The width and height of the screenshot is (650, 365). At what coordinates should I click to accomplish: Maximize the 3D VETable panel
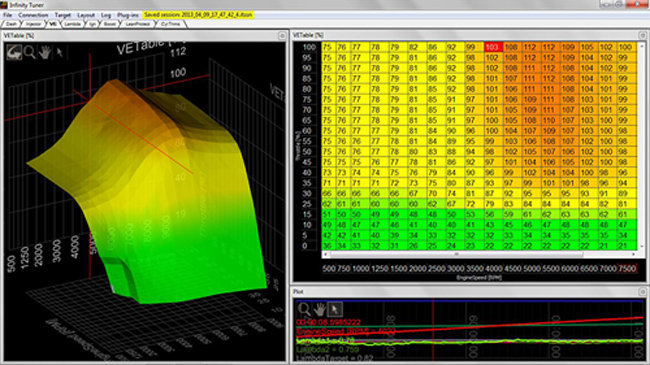pyautogui.click(x=282, y=36)
